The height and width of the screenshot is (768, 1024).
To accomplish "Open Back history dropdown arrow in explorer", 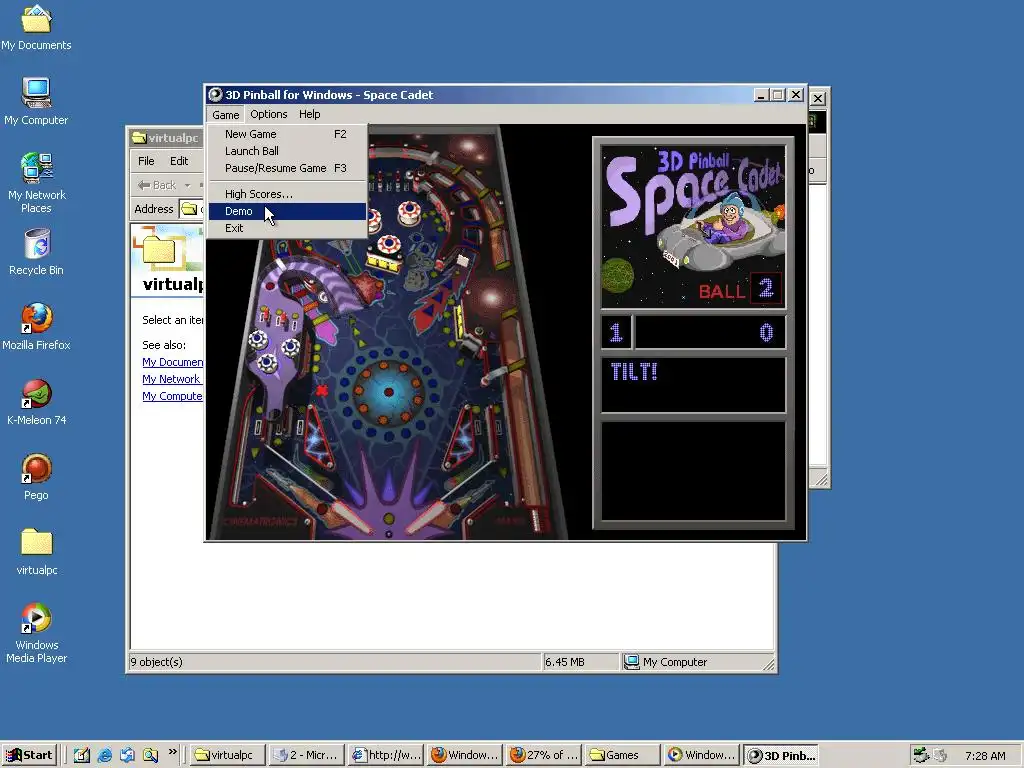I will pyautogui.click(x=188, y=185).
